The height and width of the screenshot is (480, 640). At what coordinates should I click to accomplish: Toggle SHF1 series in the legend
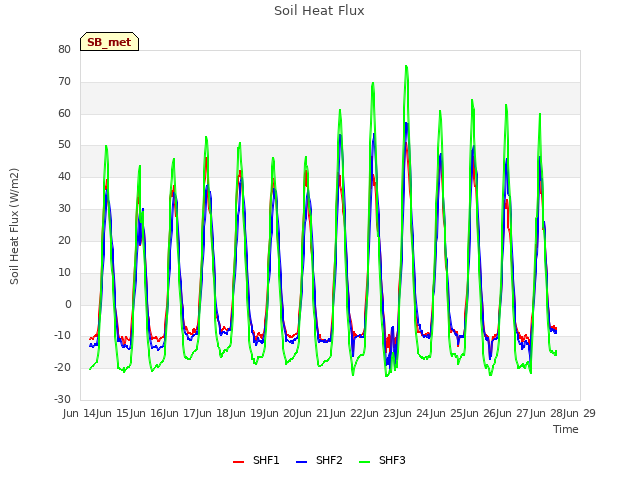[256, 460]
